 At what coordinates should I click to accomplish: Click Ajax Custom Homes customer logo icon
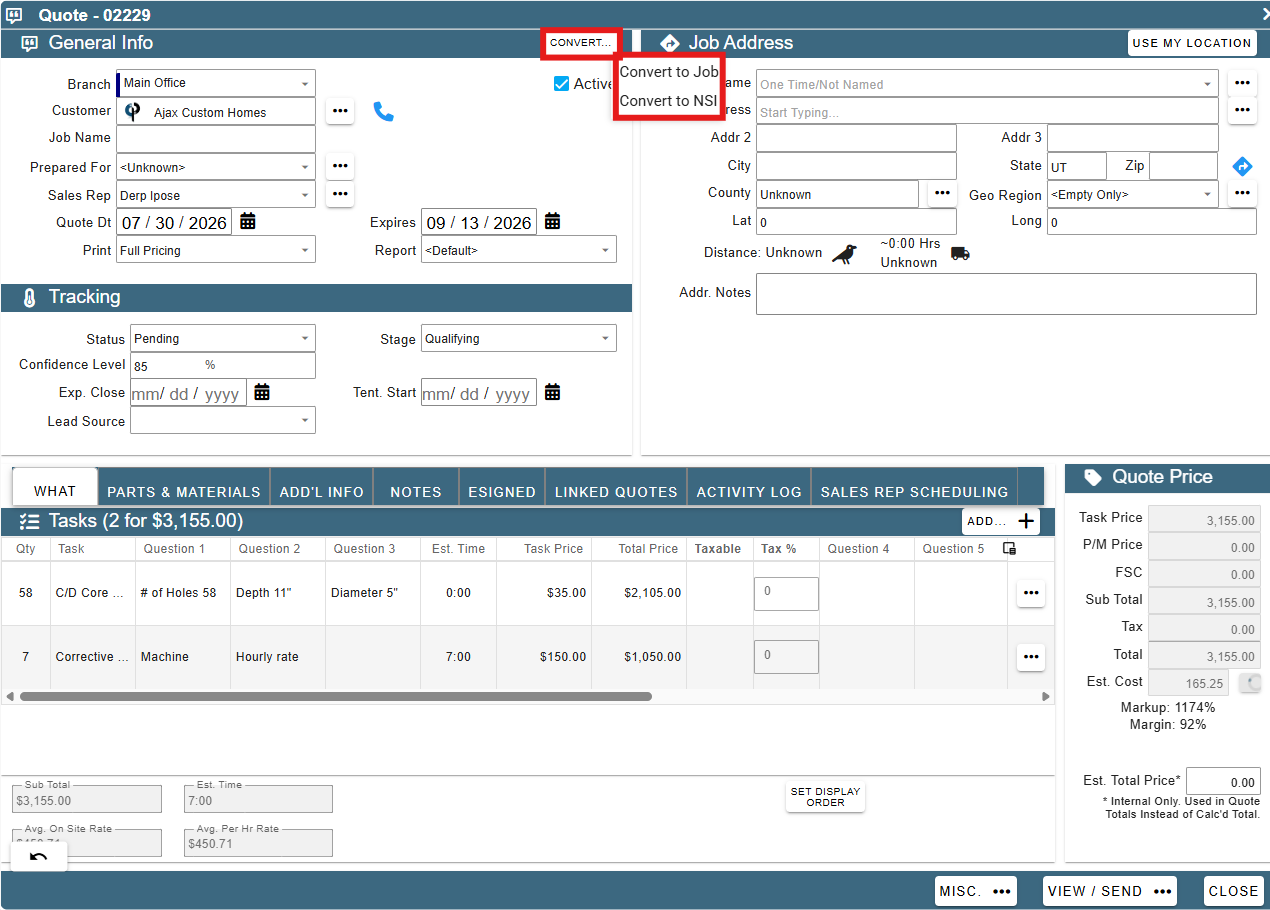coord(133,111)
